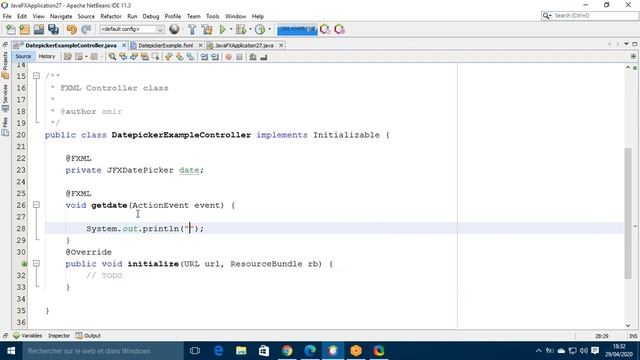
Task: Click the Search (Ctrl+I) field
Action: pyautogui.click(x=590, y=16)
